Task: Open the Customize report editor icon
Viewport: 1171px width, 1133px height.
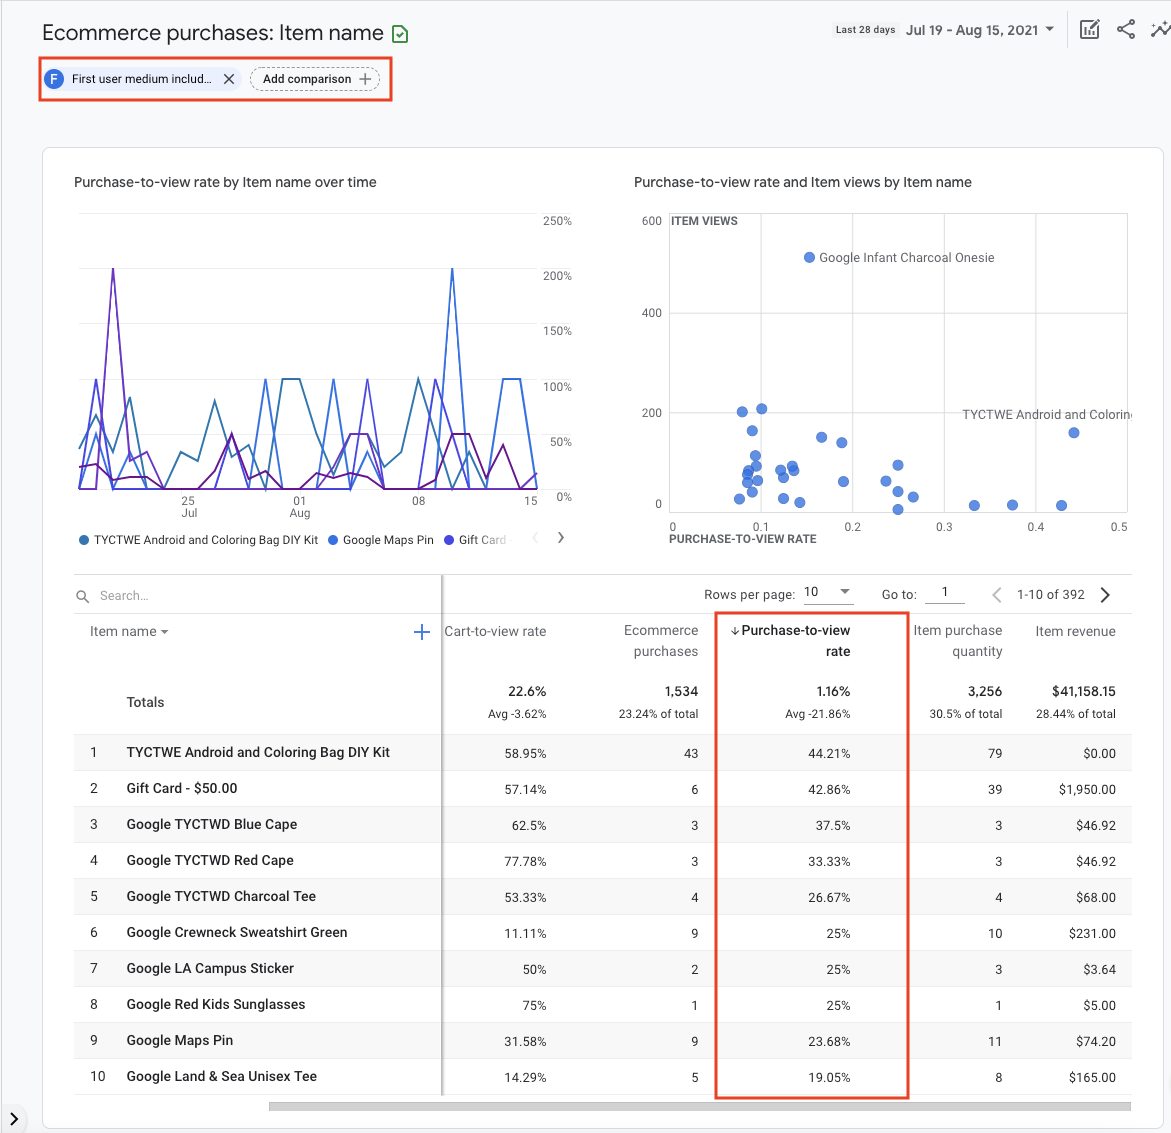Action: tap(1089, 29)
